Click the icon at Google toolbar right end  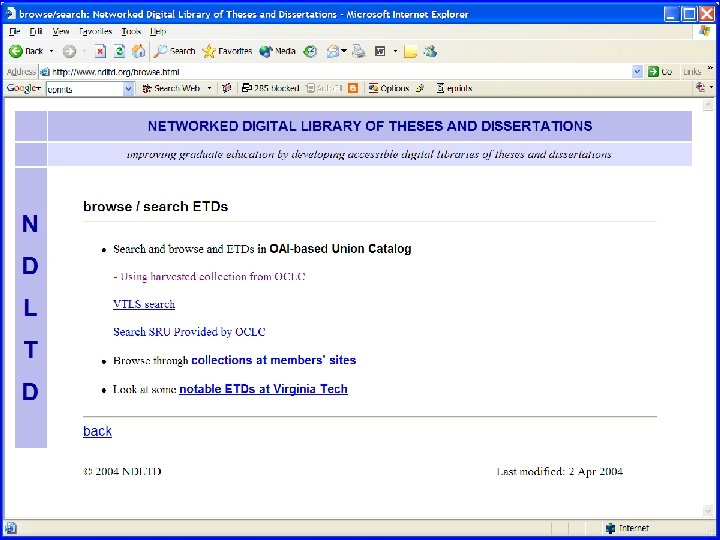[x=701, y=87]
